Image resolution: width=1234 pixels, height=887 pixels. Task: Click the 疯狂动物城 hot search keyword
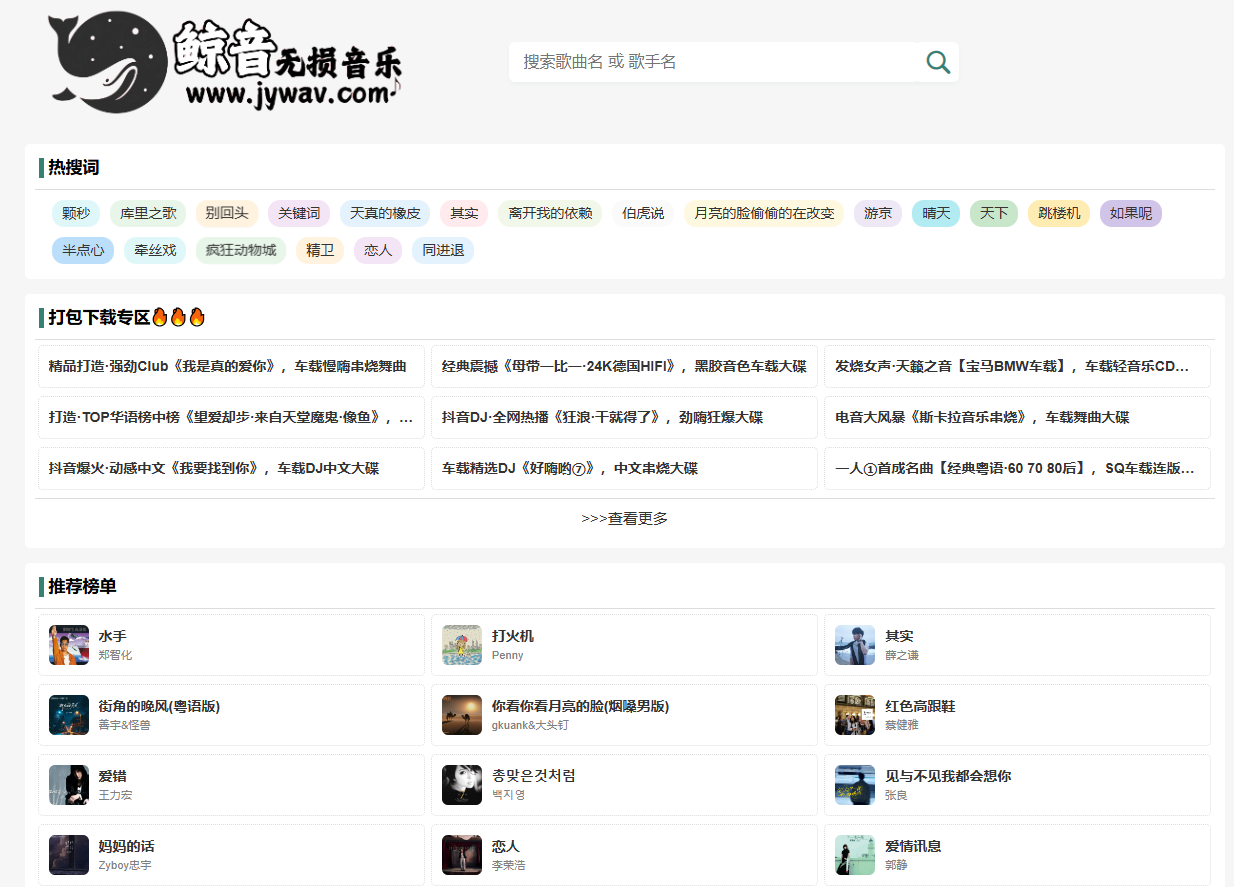coord(240,250)
